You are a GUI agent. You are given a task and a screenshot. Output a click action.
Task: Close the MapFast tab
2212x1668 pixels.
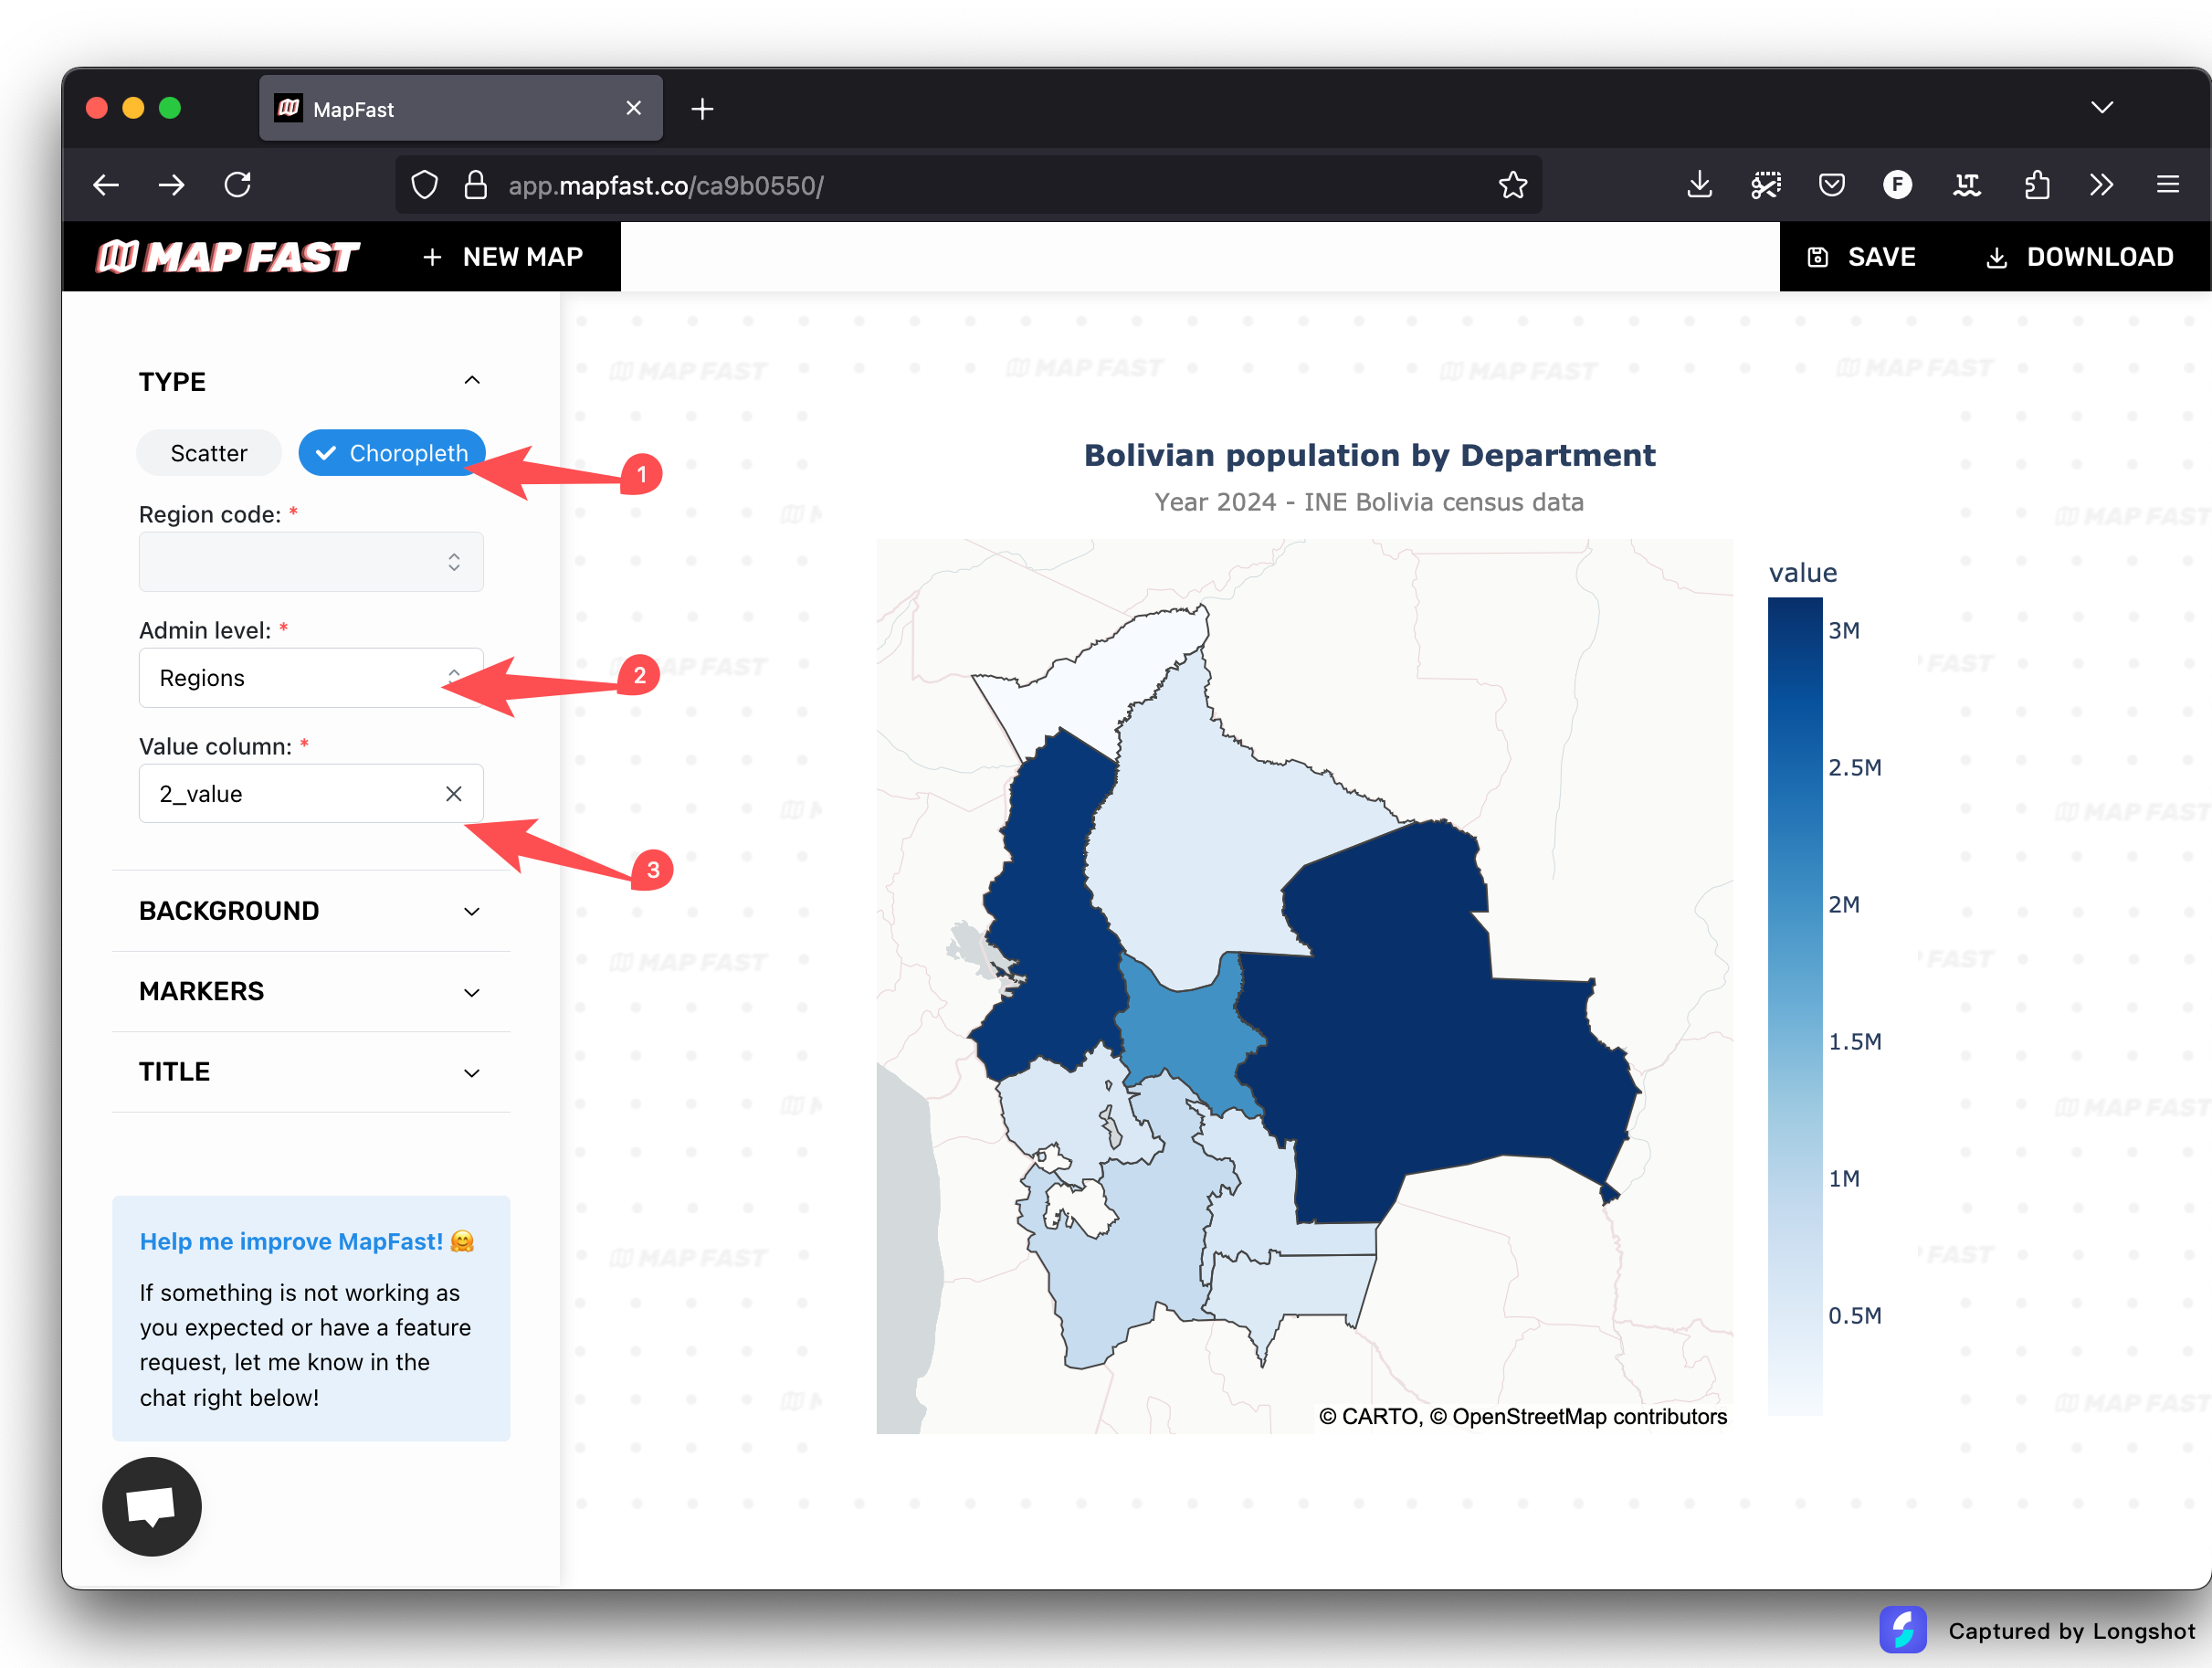[633, 108]
